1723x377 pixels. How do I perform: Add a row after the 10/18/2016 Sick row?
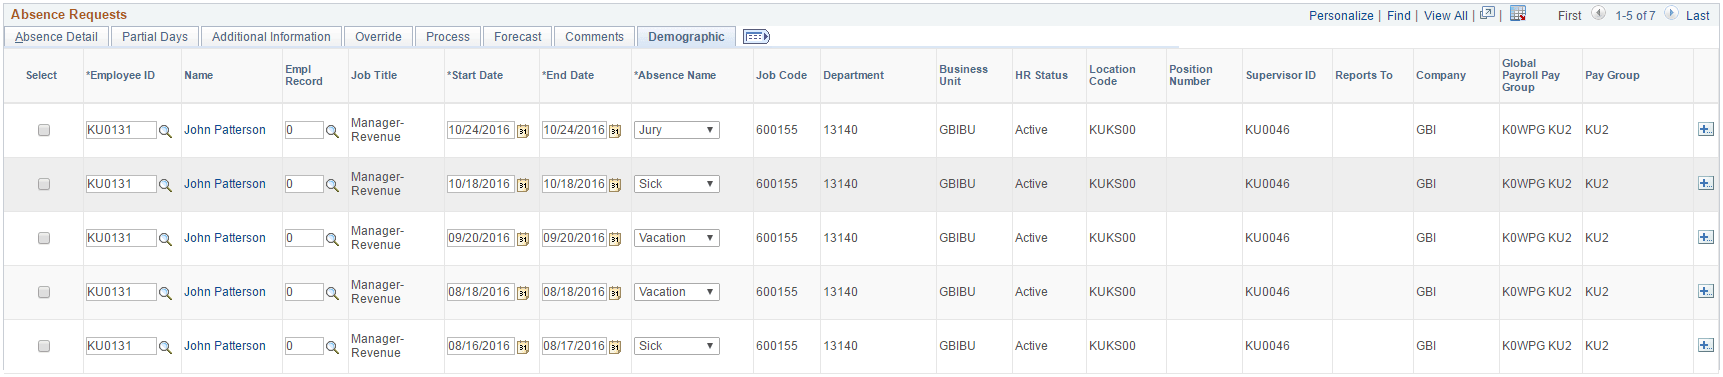tap(1706, 184)
